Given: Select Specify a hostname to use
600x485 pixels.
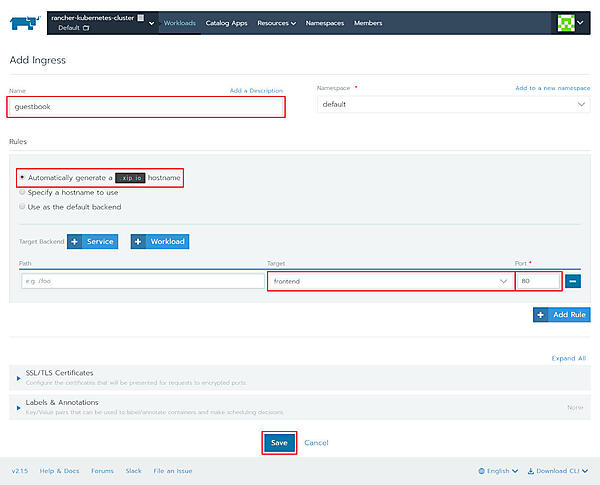Looking at the screenshot, I should 22,192.
